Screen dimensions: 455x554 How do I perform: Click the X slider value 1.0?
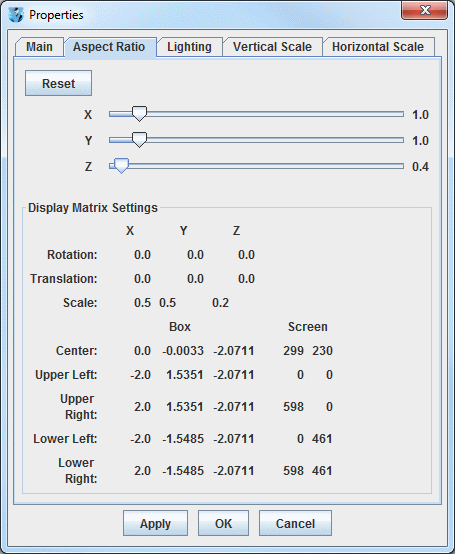coord(420,115)
